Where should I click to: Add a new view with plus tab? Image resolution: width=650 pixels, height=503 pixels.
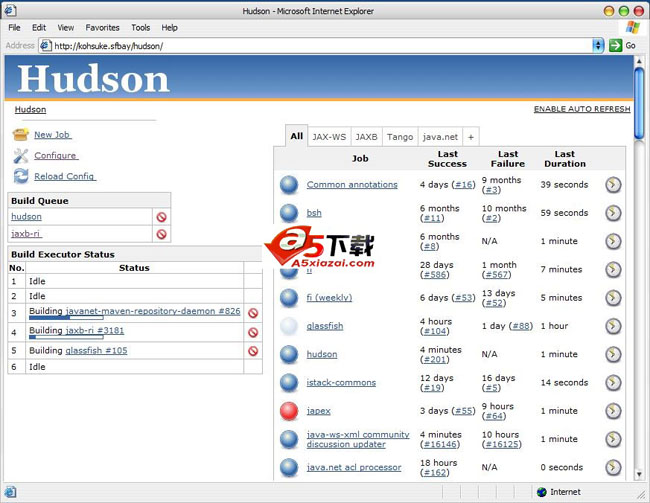tap(471, 137)
